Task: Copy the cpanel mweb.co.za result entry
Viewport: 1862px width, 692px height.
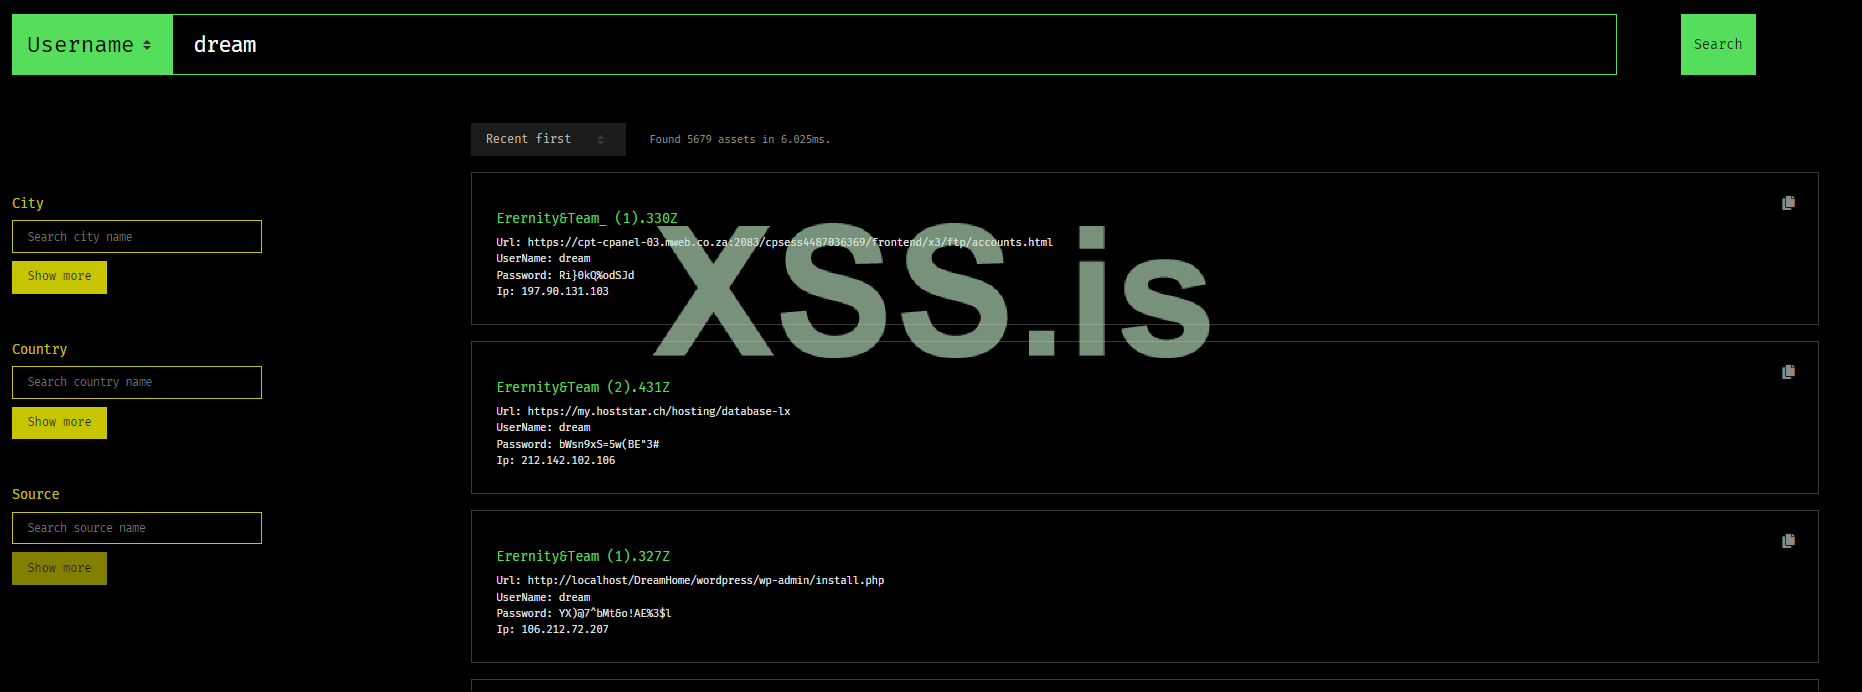Action: (x=1788, y=203)
